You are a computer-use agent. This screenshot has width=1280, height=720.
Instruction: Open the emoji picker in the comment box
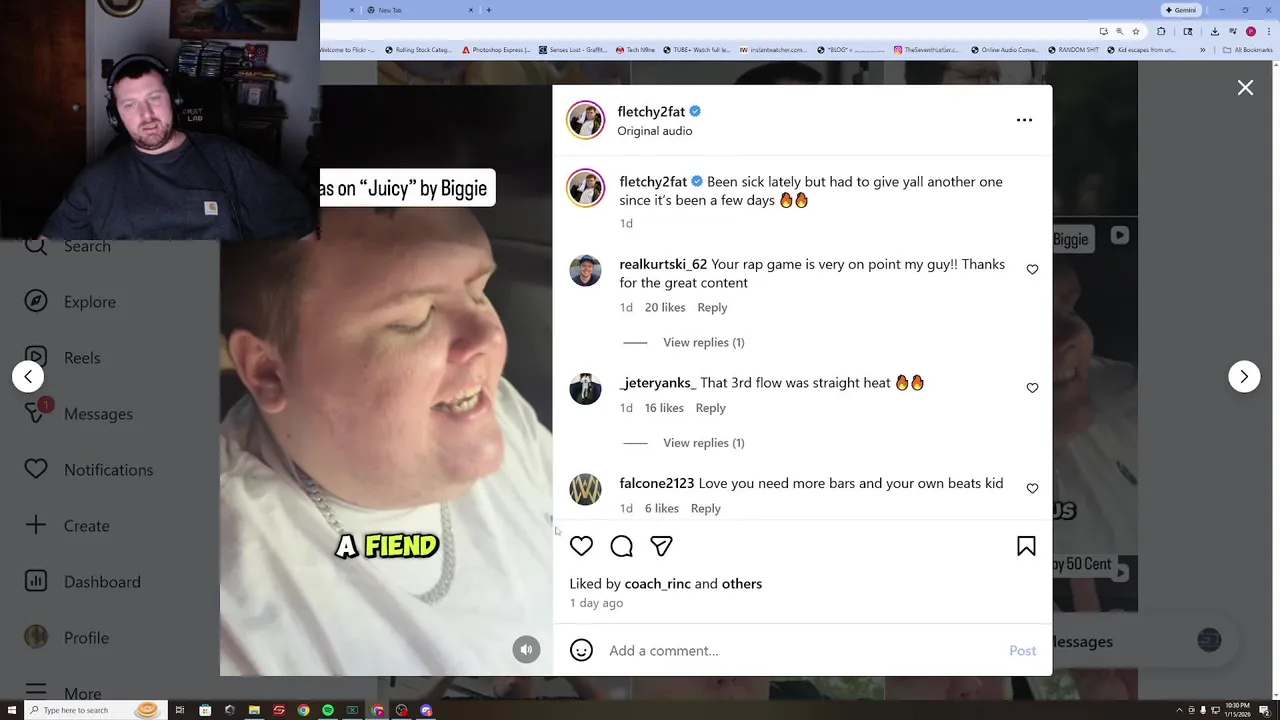pyautogui.click(x=581, y=650)
